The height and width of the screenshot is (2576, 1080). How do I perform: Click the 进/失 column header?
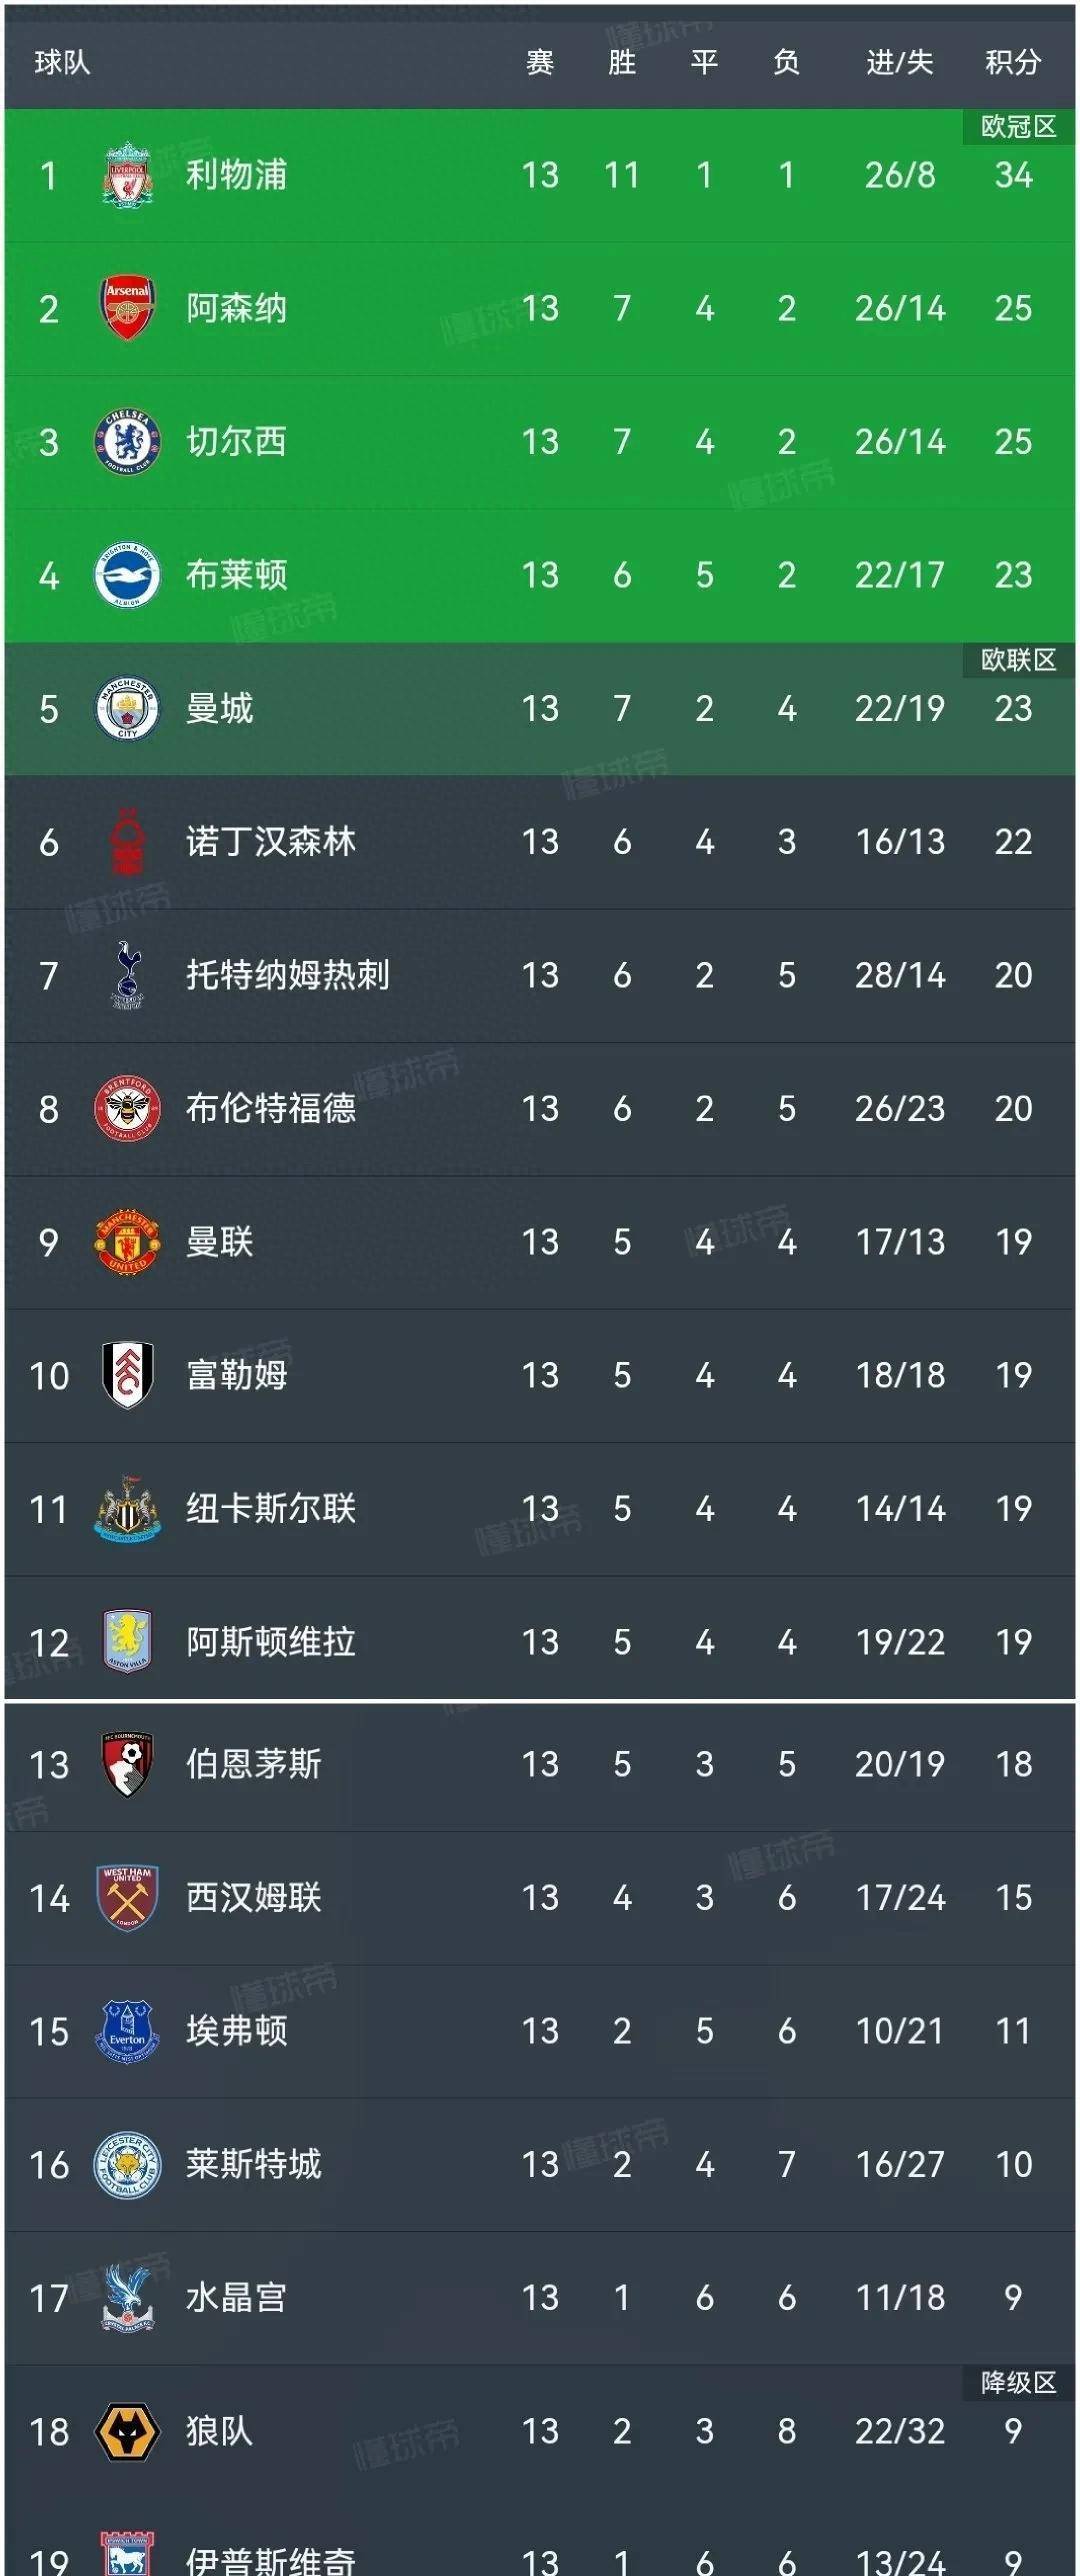point(897,60)
